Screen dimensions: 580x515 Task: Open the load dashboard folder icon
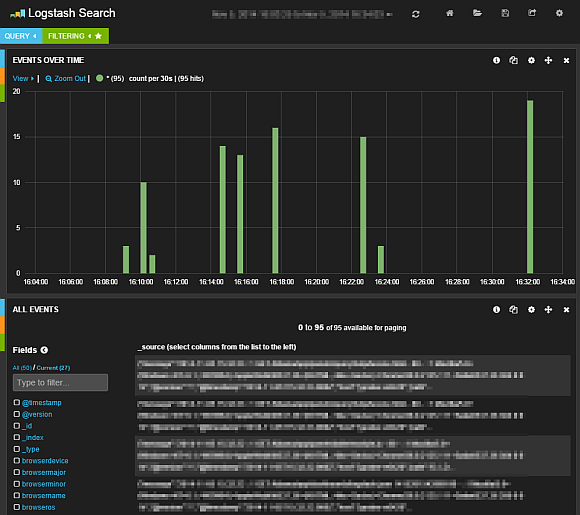477,13
